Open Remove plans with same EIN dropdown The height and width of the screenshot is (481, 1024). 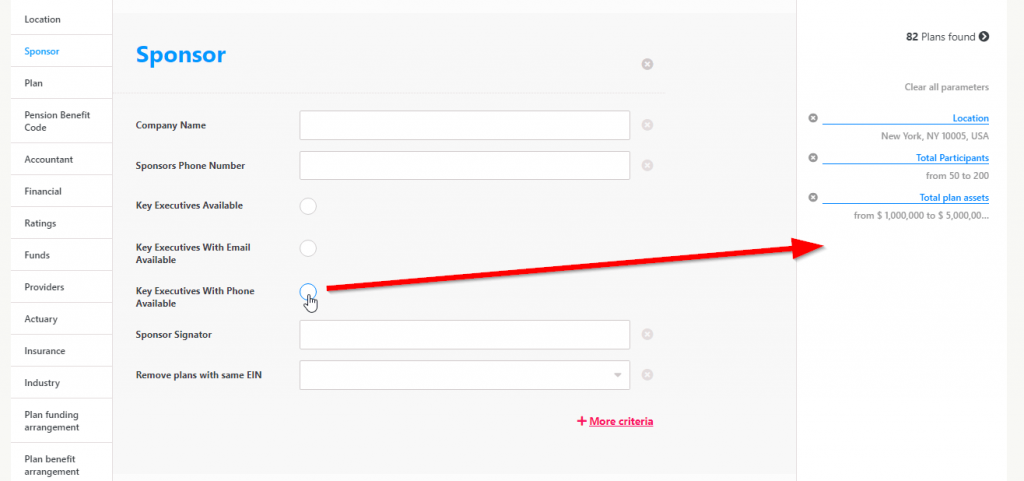617,375
